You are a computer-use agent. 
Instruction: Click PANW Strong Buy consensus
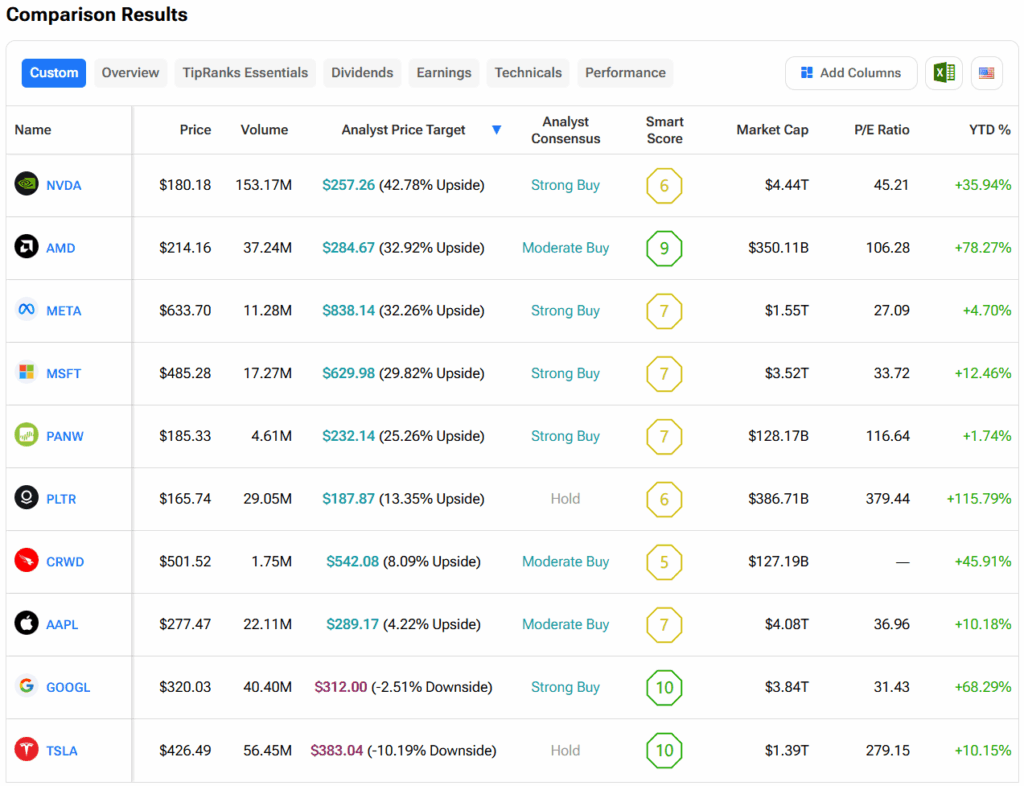tap(565, 436)
